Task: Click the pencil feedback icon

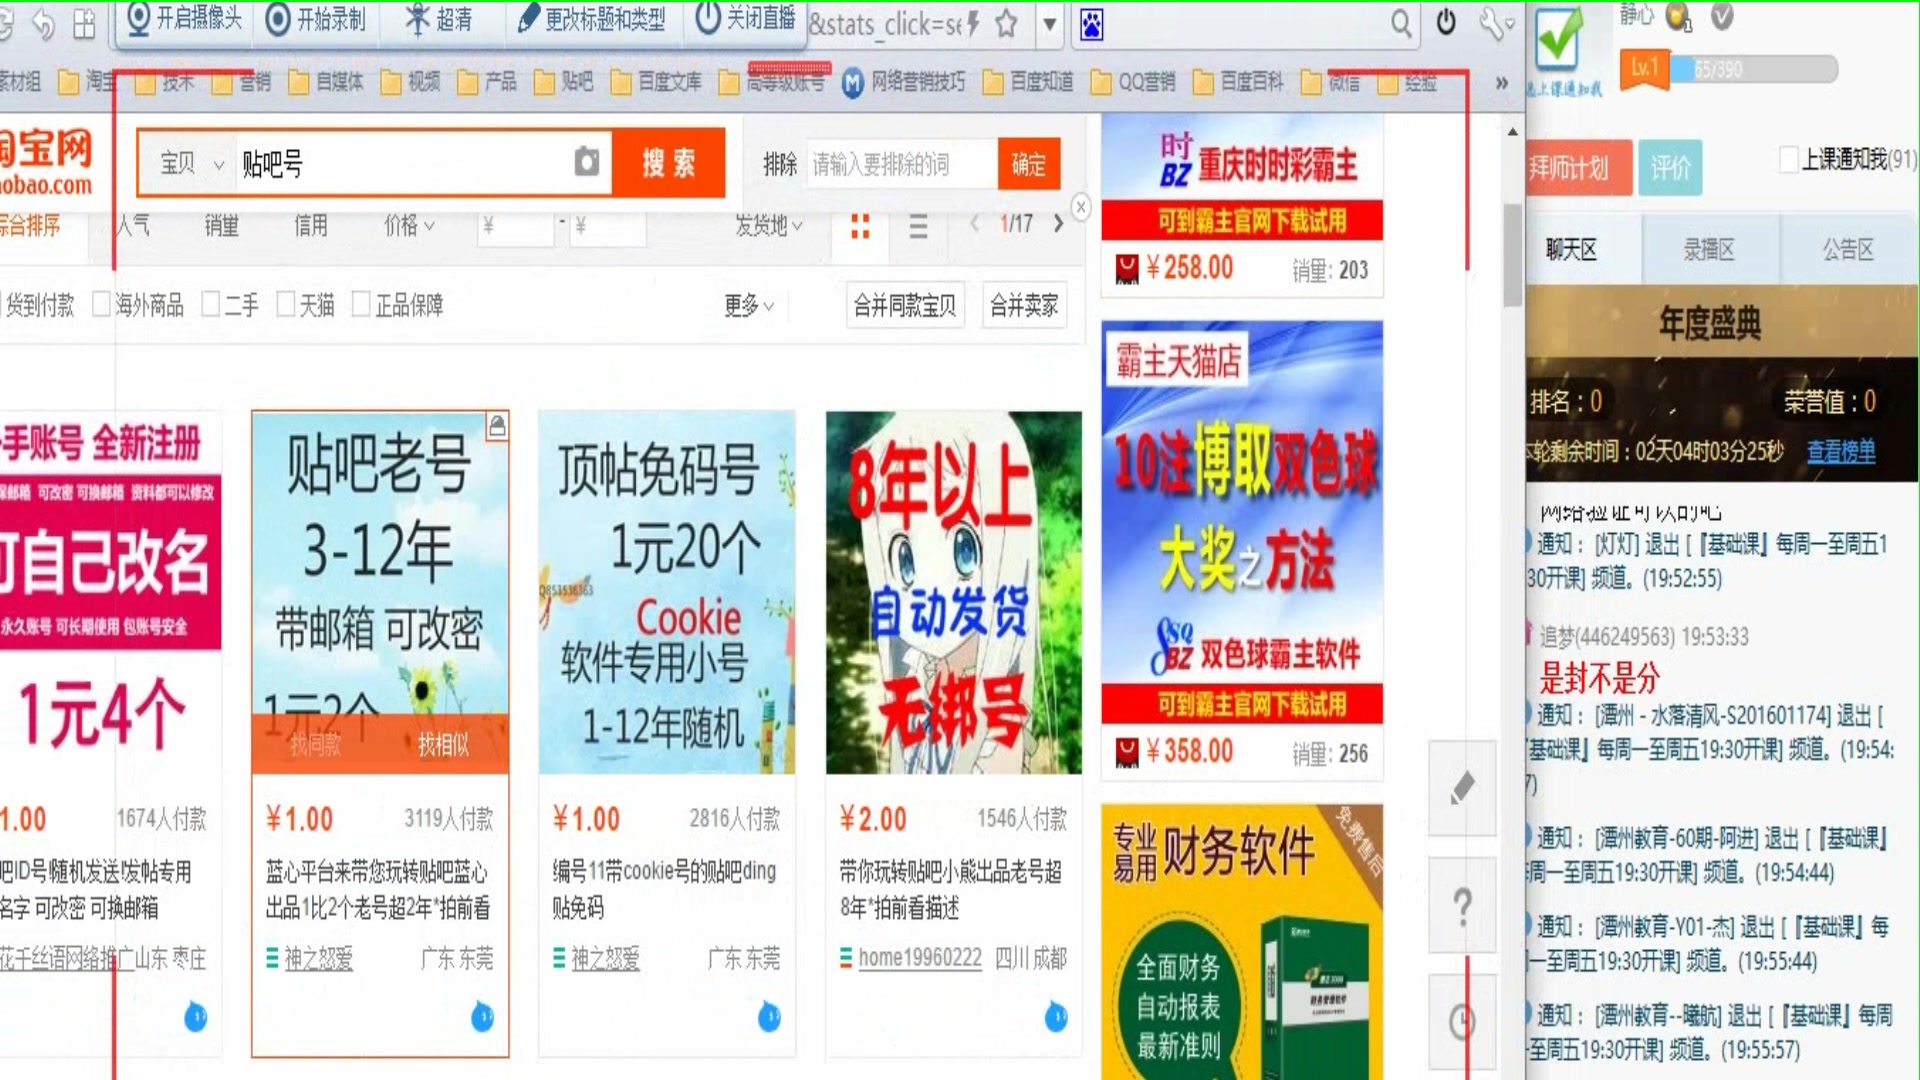Action: tap(1462, 788)
